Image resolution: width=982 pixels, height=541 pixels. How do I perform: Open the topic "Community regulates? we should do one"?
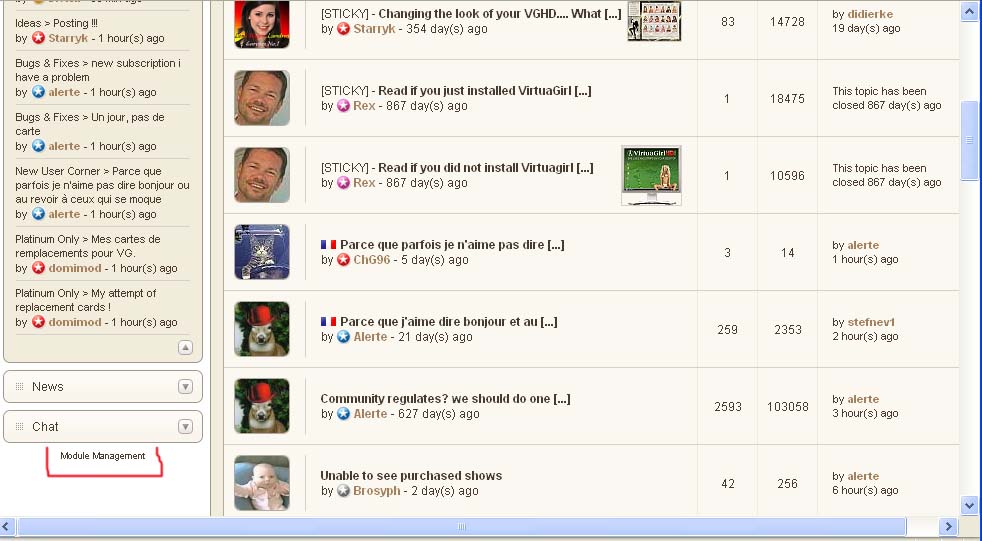pos(445,399)
